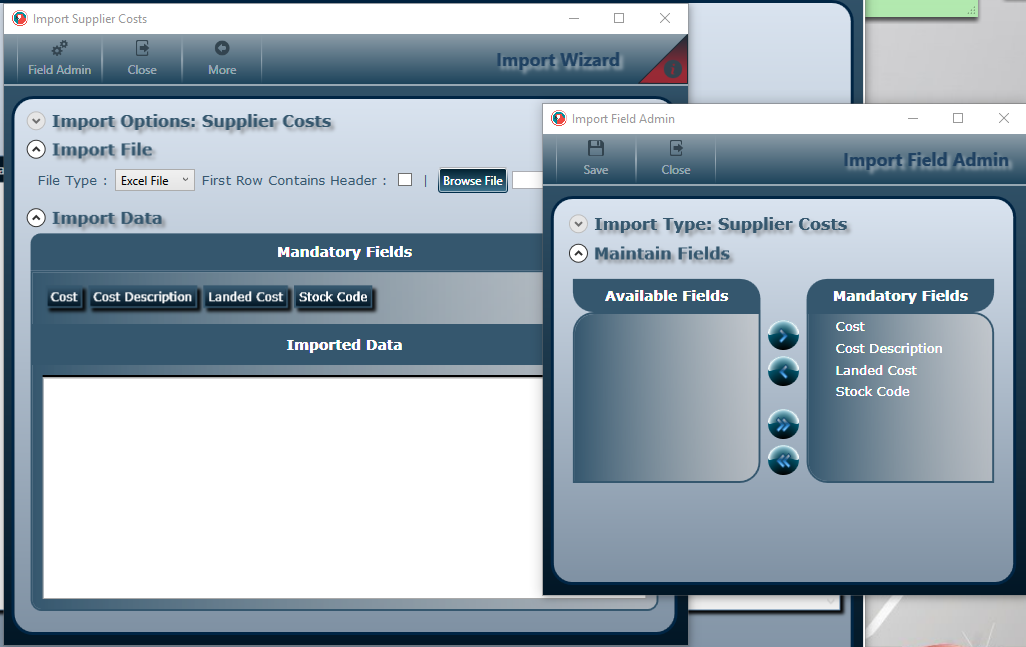Open the File Type Excel File dropdown
The image size is (1026, 647).
(154, 180)
